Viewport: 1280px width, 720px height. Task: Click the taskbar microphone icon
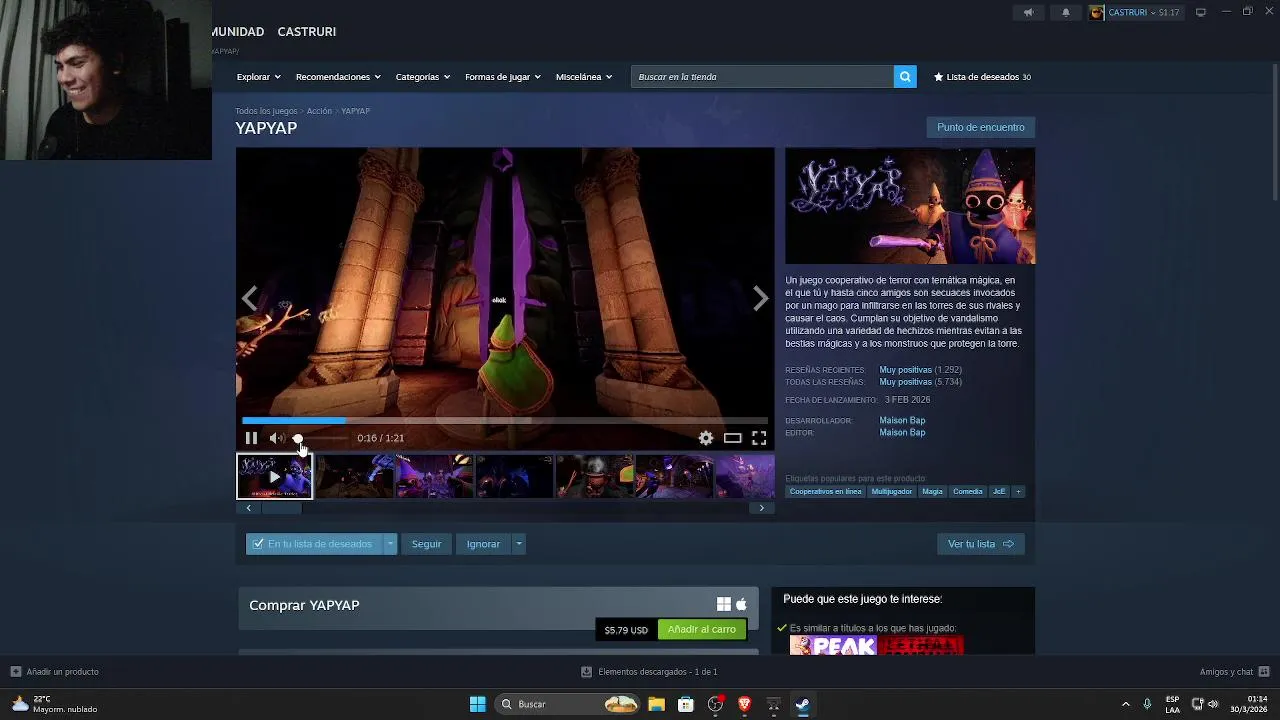tap(1147, 704)
